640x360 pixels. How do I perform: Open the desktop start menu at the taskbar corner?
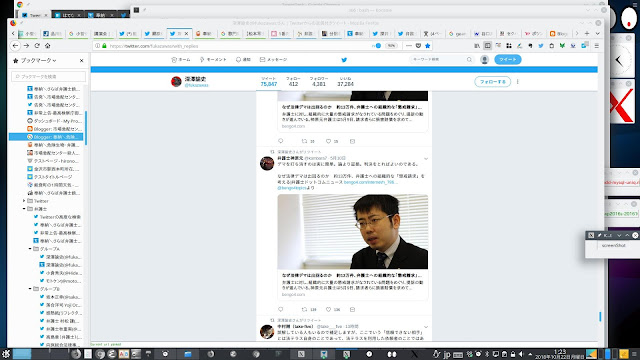6,354
